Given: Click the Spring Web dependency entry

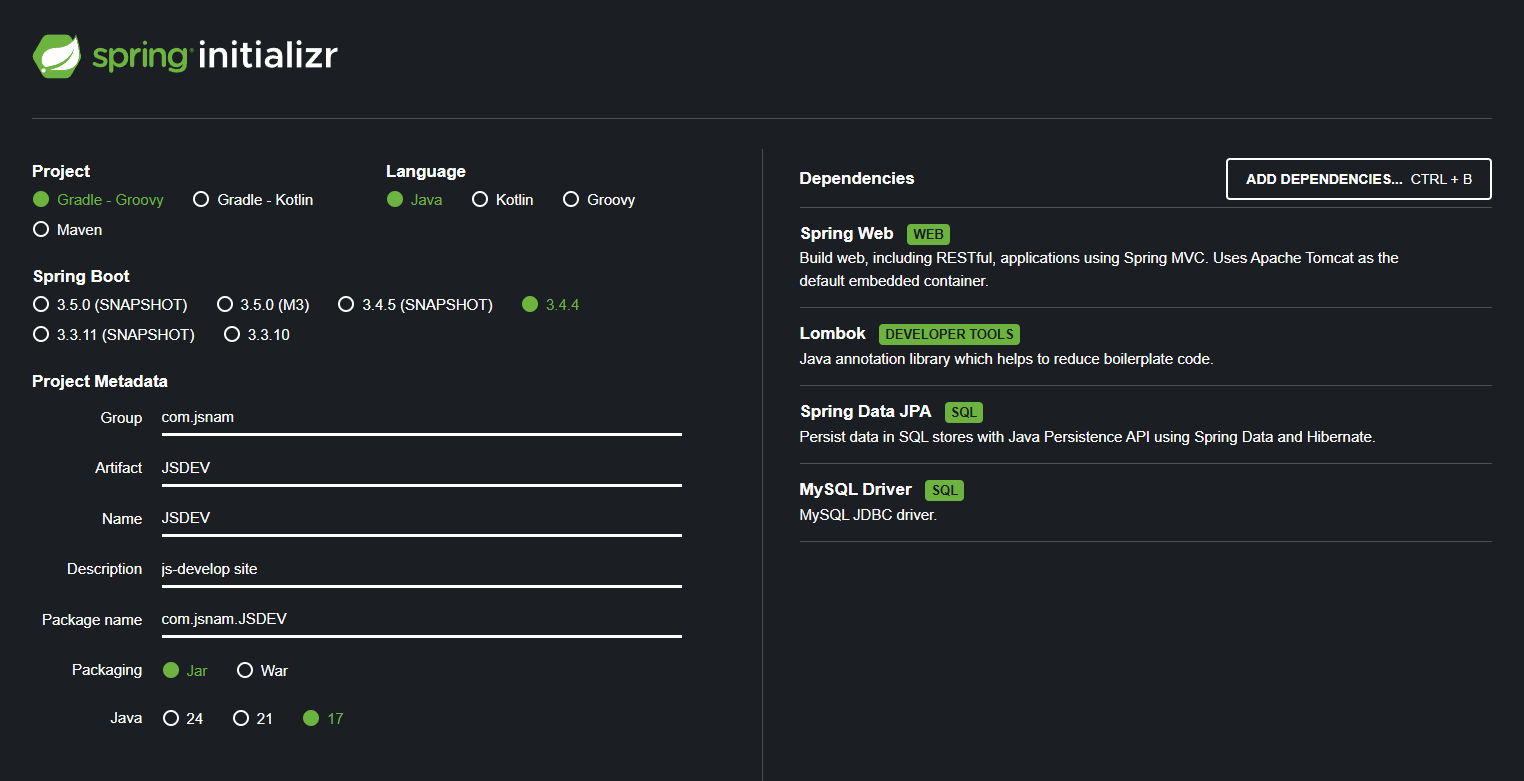Looking at the screenshot, I should (1146, 258).
